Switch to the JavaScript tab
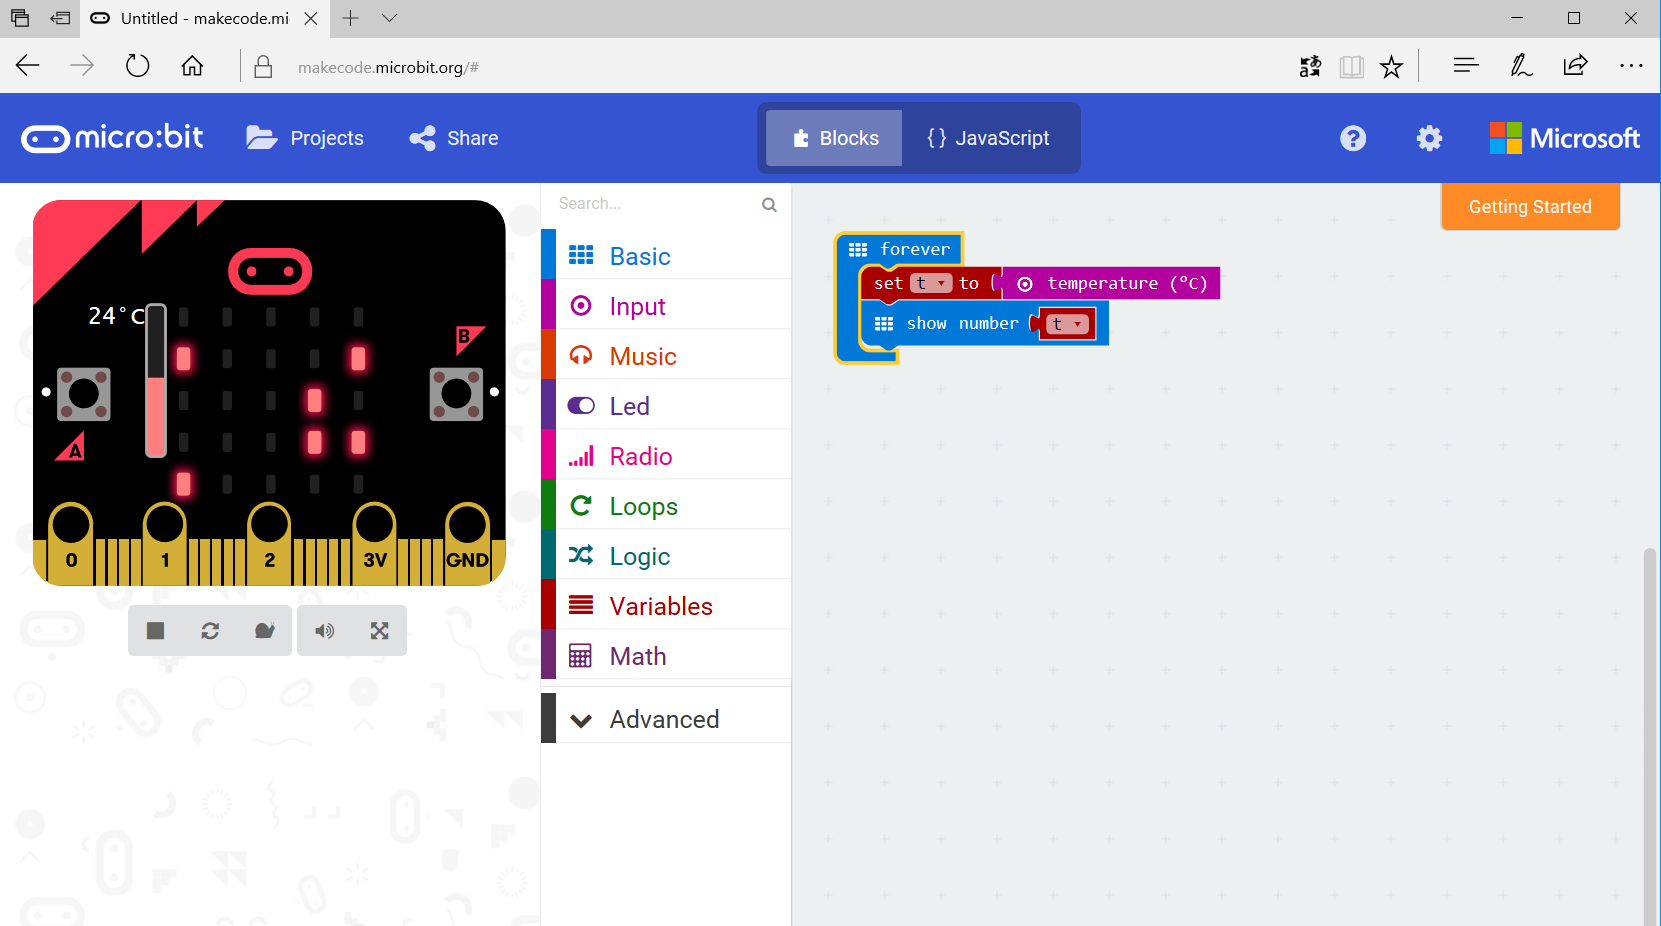Screen dimensions: 1661x926 pos(988,138)
